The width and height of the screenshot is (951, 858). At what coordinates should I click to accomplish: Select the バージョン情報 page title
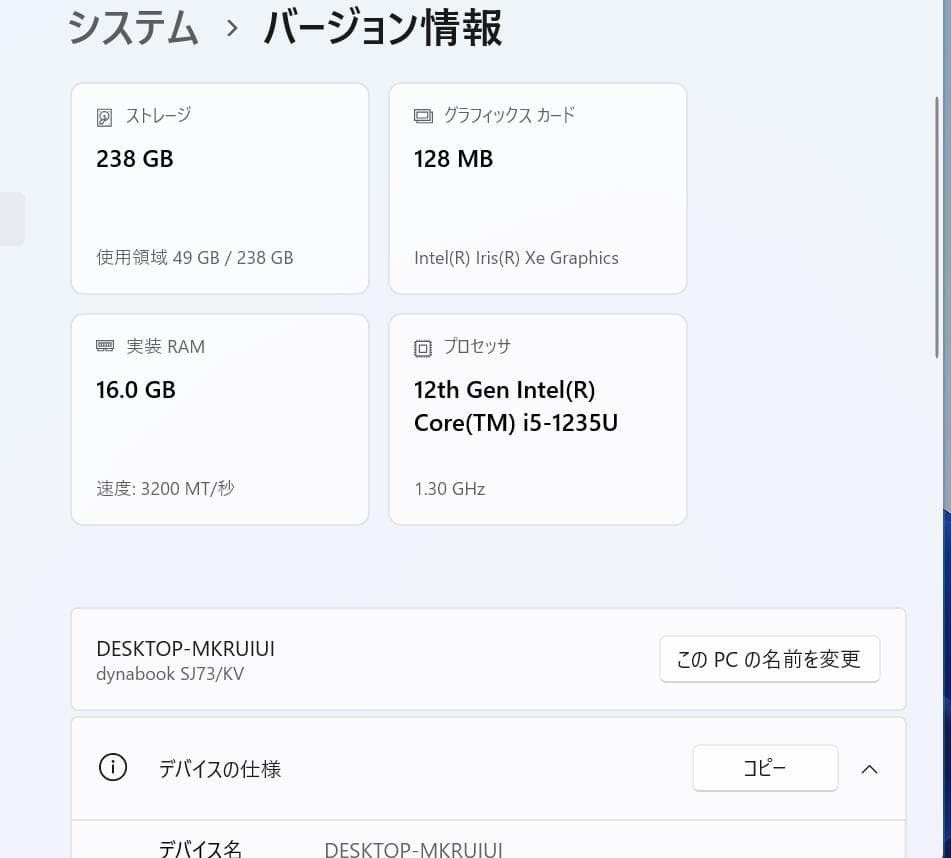click(381, 28)
